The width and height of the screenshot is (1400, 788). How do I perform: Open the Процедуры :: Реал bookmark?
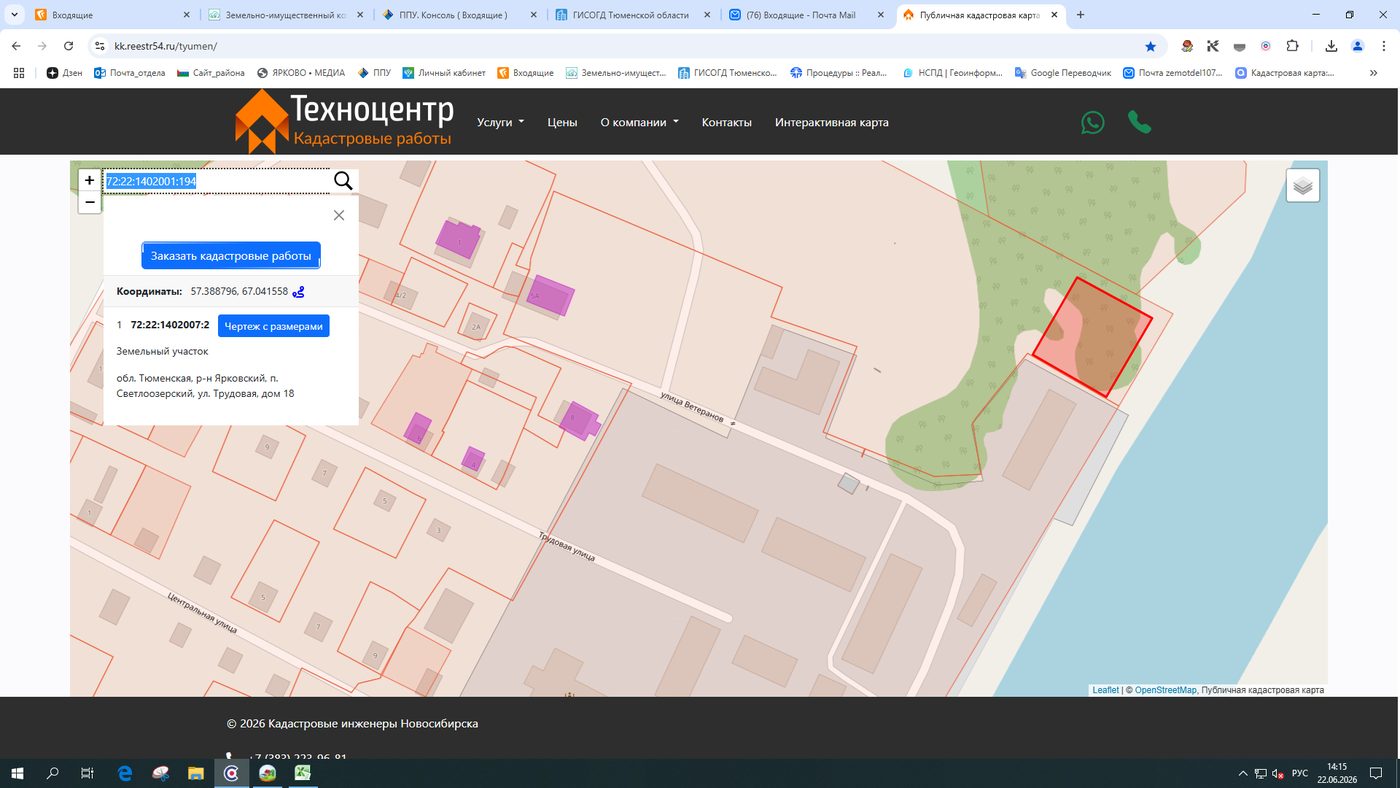point(839,73)
